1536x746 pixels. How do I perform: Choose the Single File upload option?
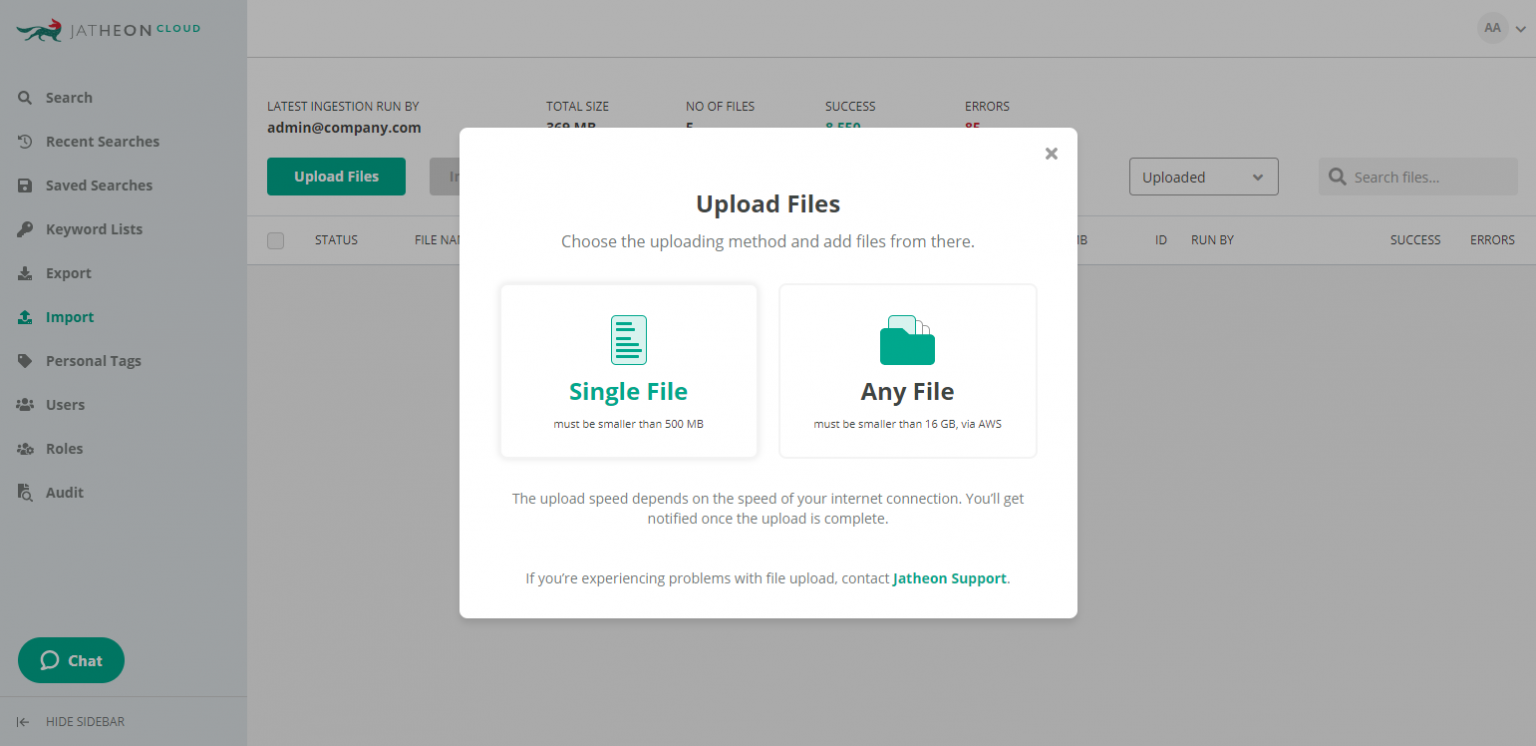point(628,370)
